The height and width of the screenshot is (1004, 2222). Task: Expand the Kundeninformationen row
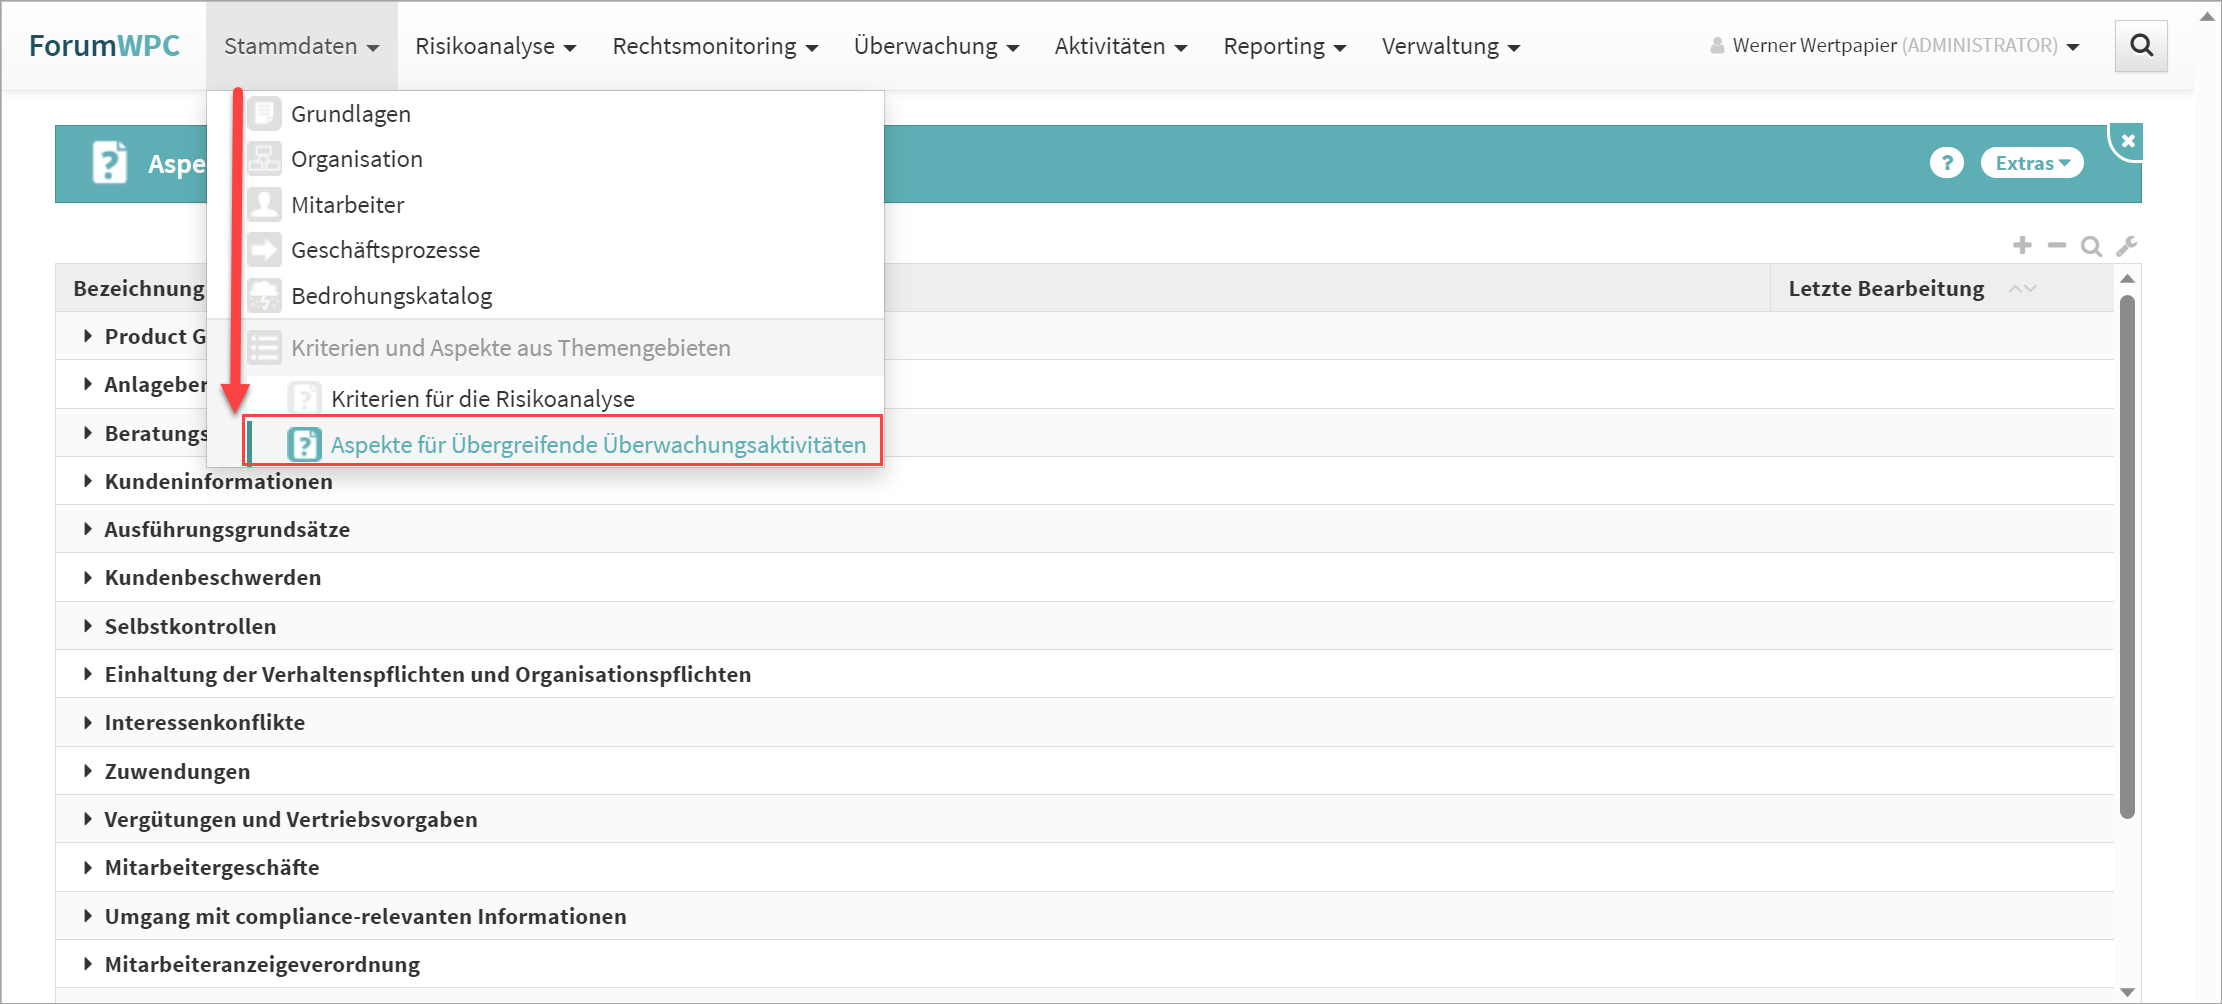point(88,481)
